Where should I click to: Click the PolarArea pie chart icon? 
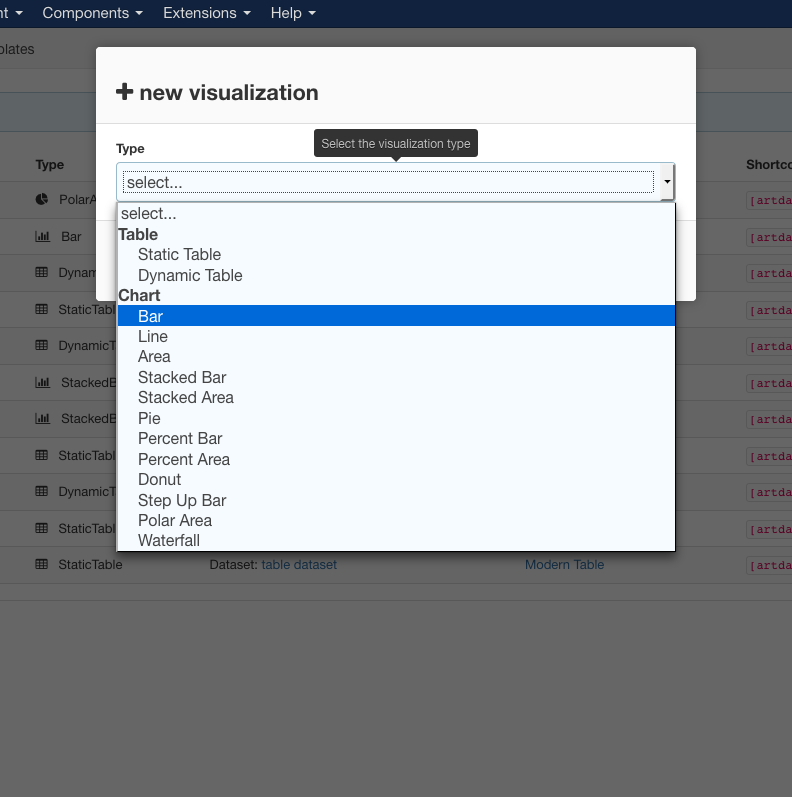pyautogui.click(x=42, y=199)
